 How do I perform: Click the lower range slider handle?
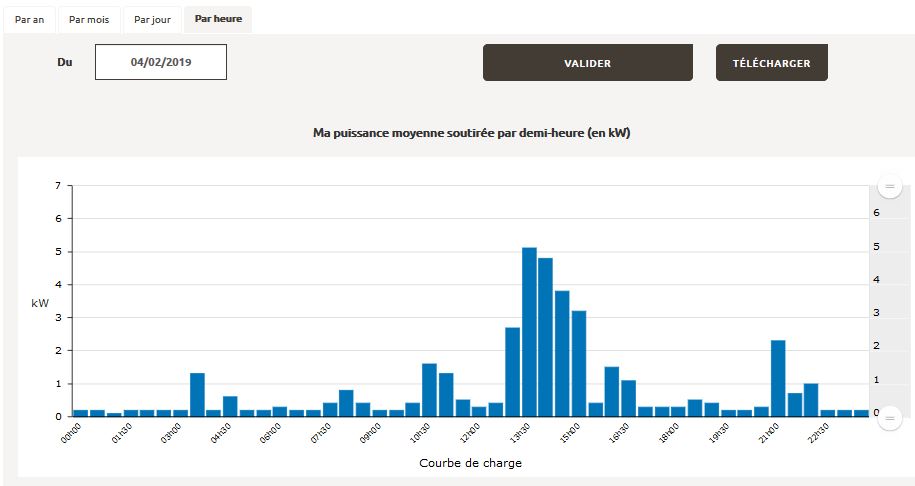pyautogui.click(x=889, y=420)
